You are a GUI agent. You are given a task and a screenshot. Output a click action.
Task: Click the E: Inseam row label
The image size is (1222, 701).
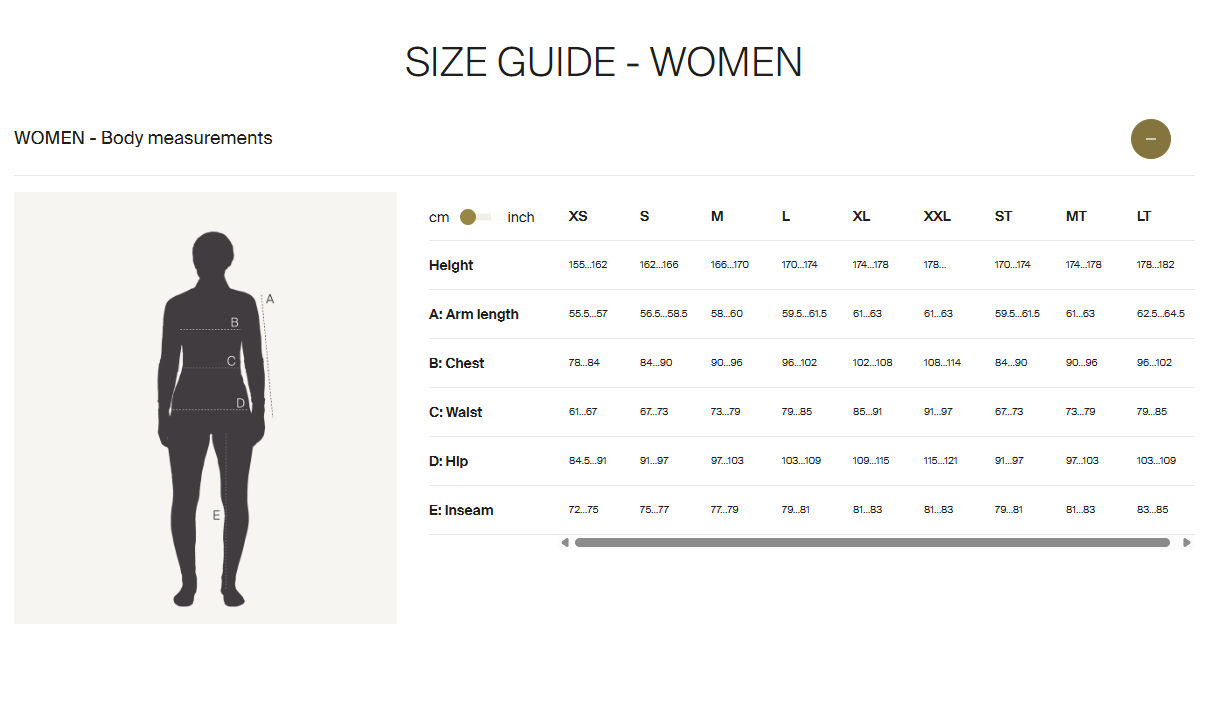(461, 510)
